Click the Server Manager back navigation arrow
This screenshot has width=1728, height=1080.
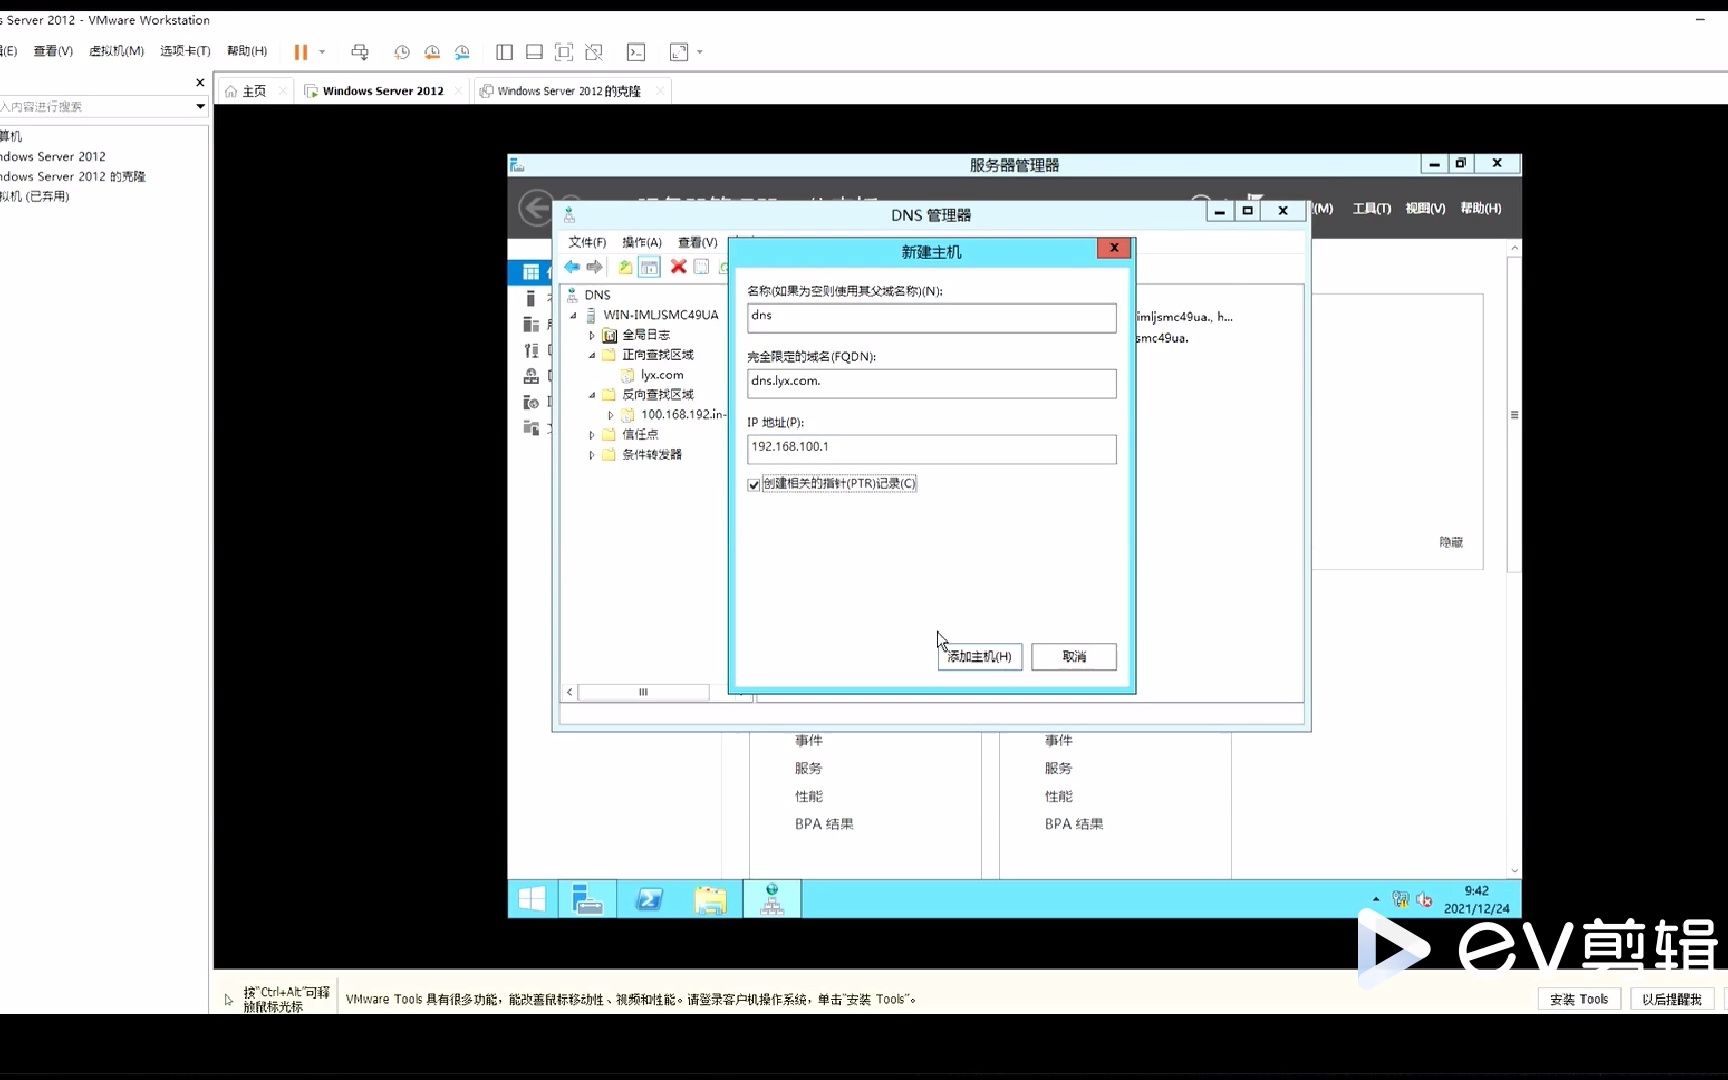point(536,208)
